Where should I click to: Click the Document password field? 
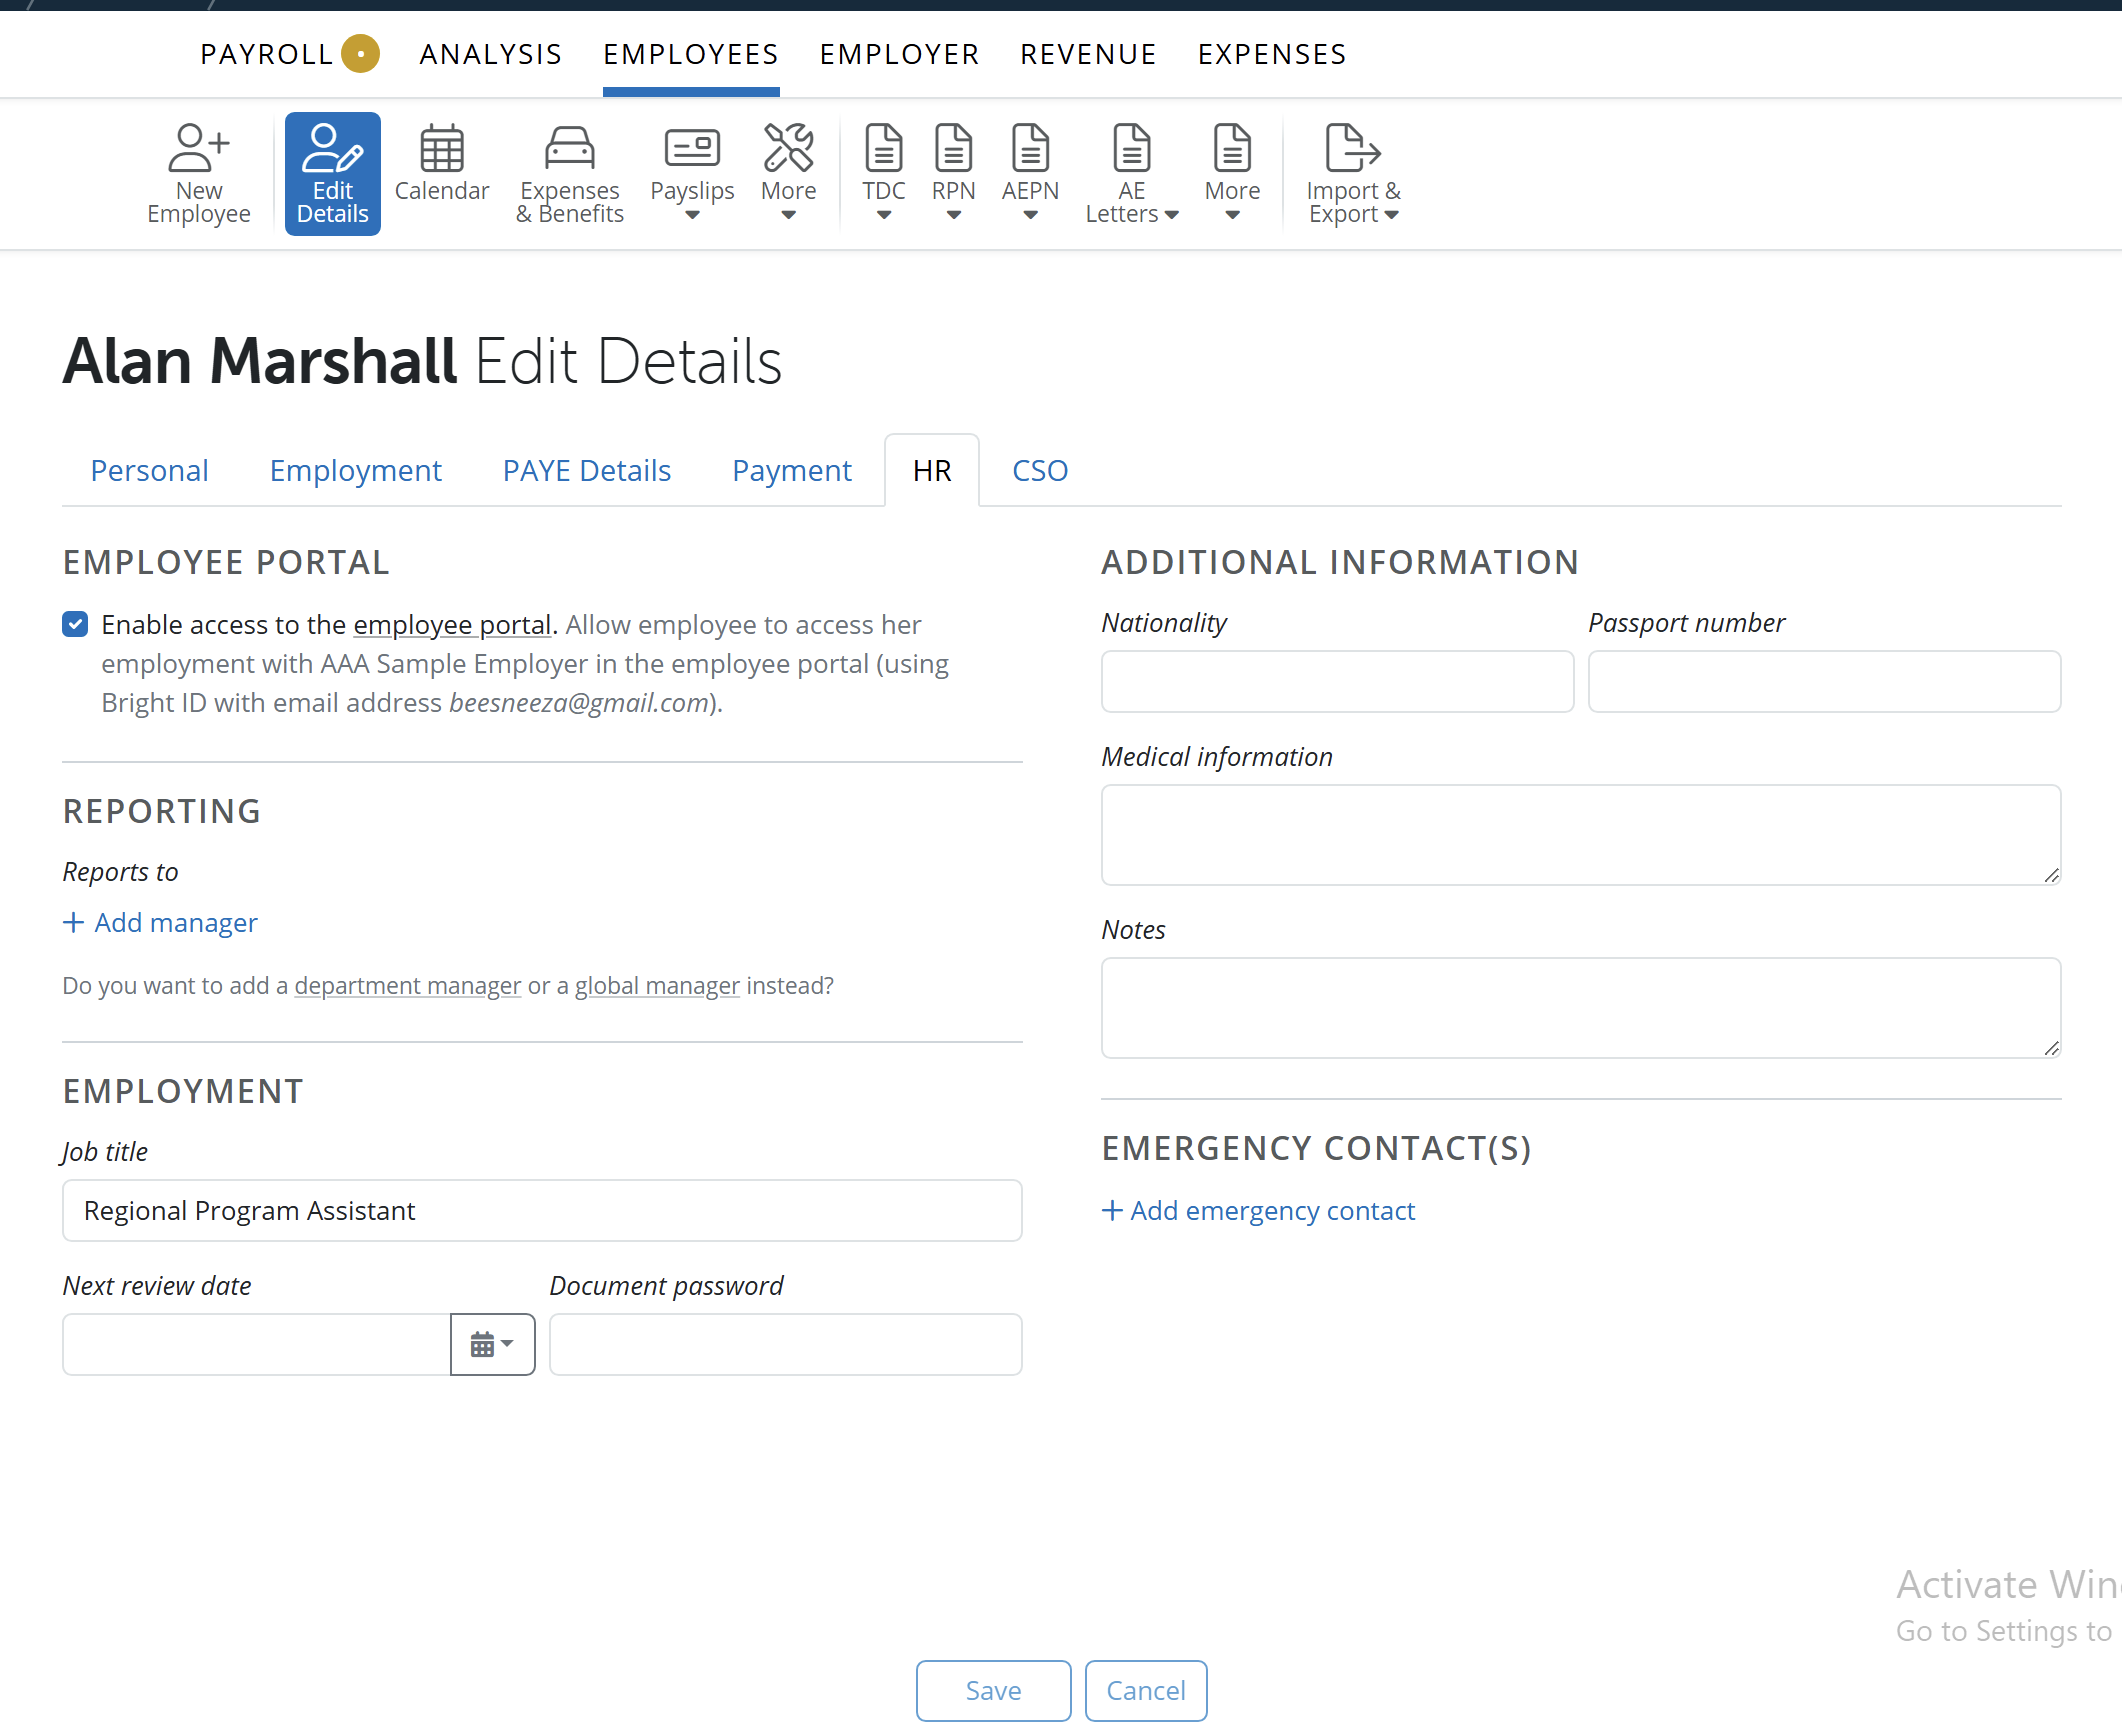click(785, 1344)
